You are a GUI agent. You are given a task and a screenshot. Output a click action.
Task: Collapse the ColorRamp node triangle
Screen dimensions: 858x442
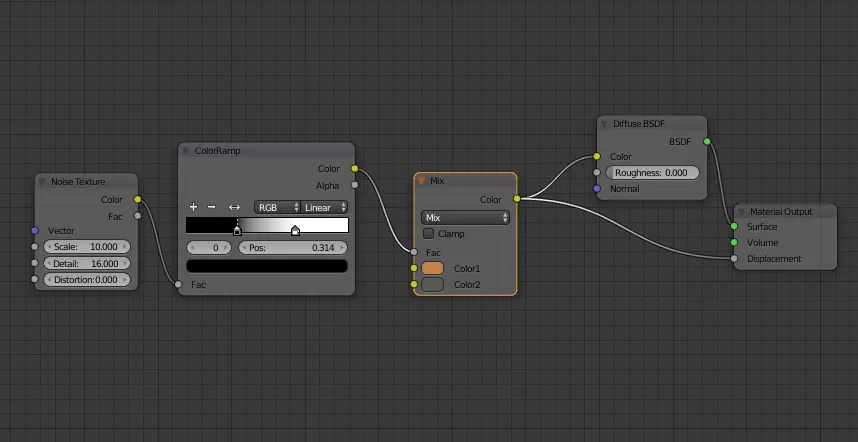pos(185,151)
